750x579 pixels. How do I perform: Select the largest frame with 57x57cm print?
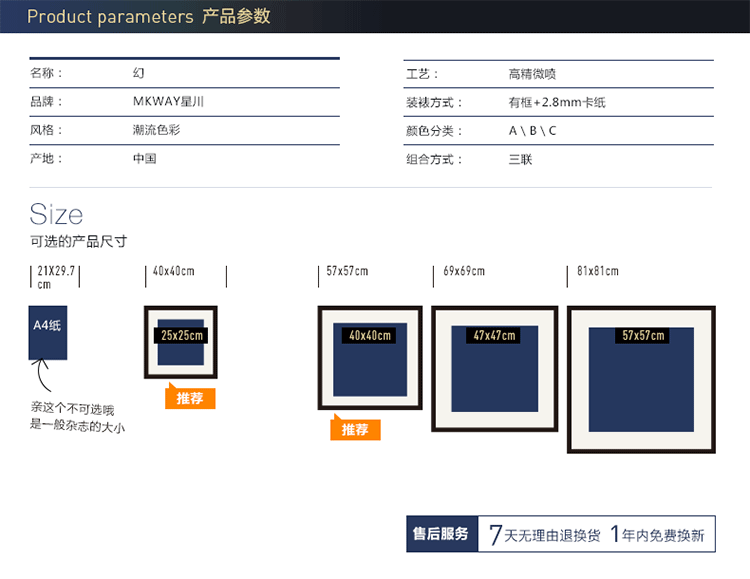pyautogui.click(x=641, y=379)
